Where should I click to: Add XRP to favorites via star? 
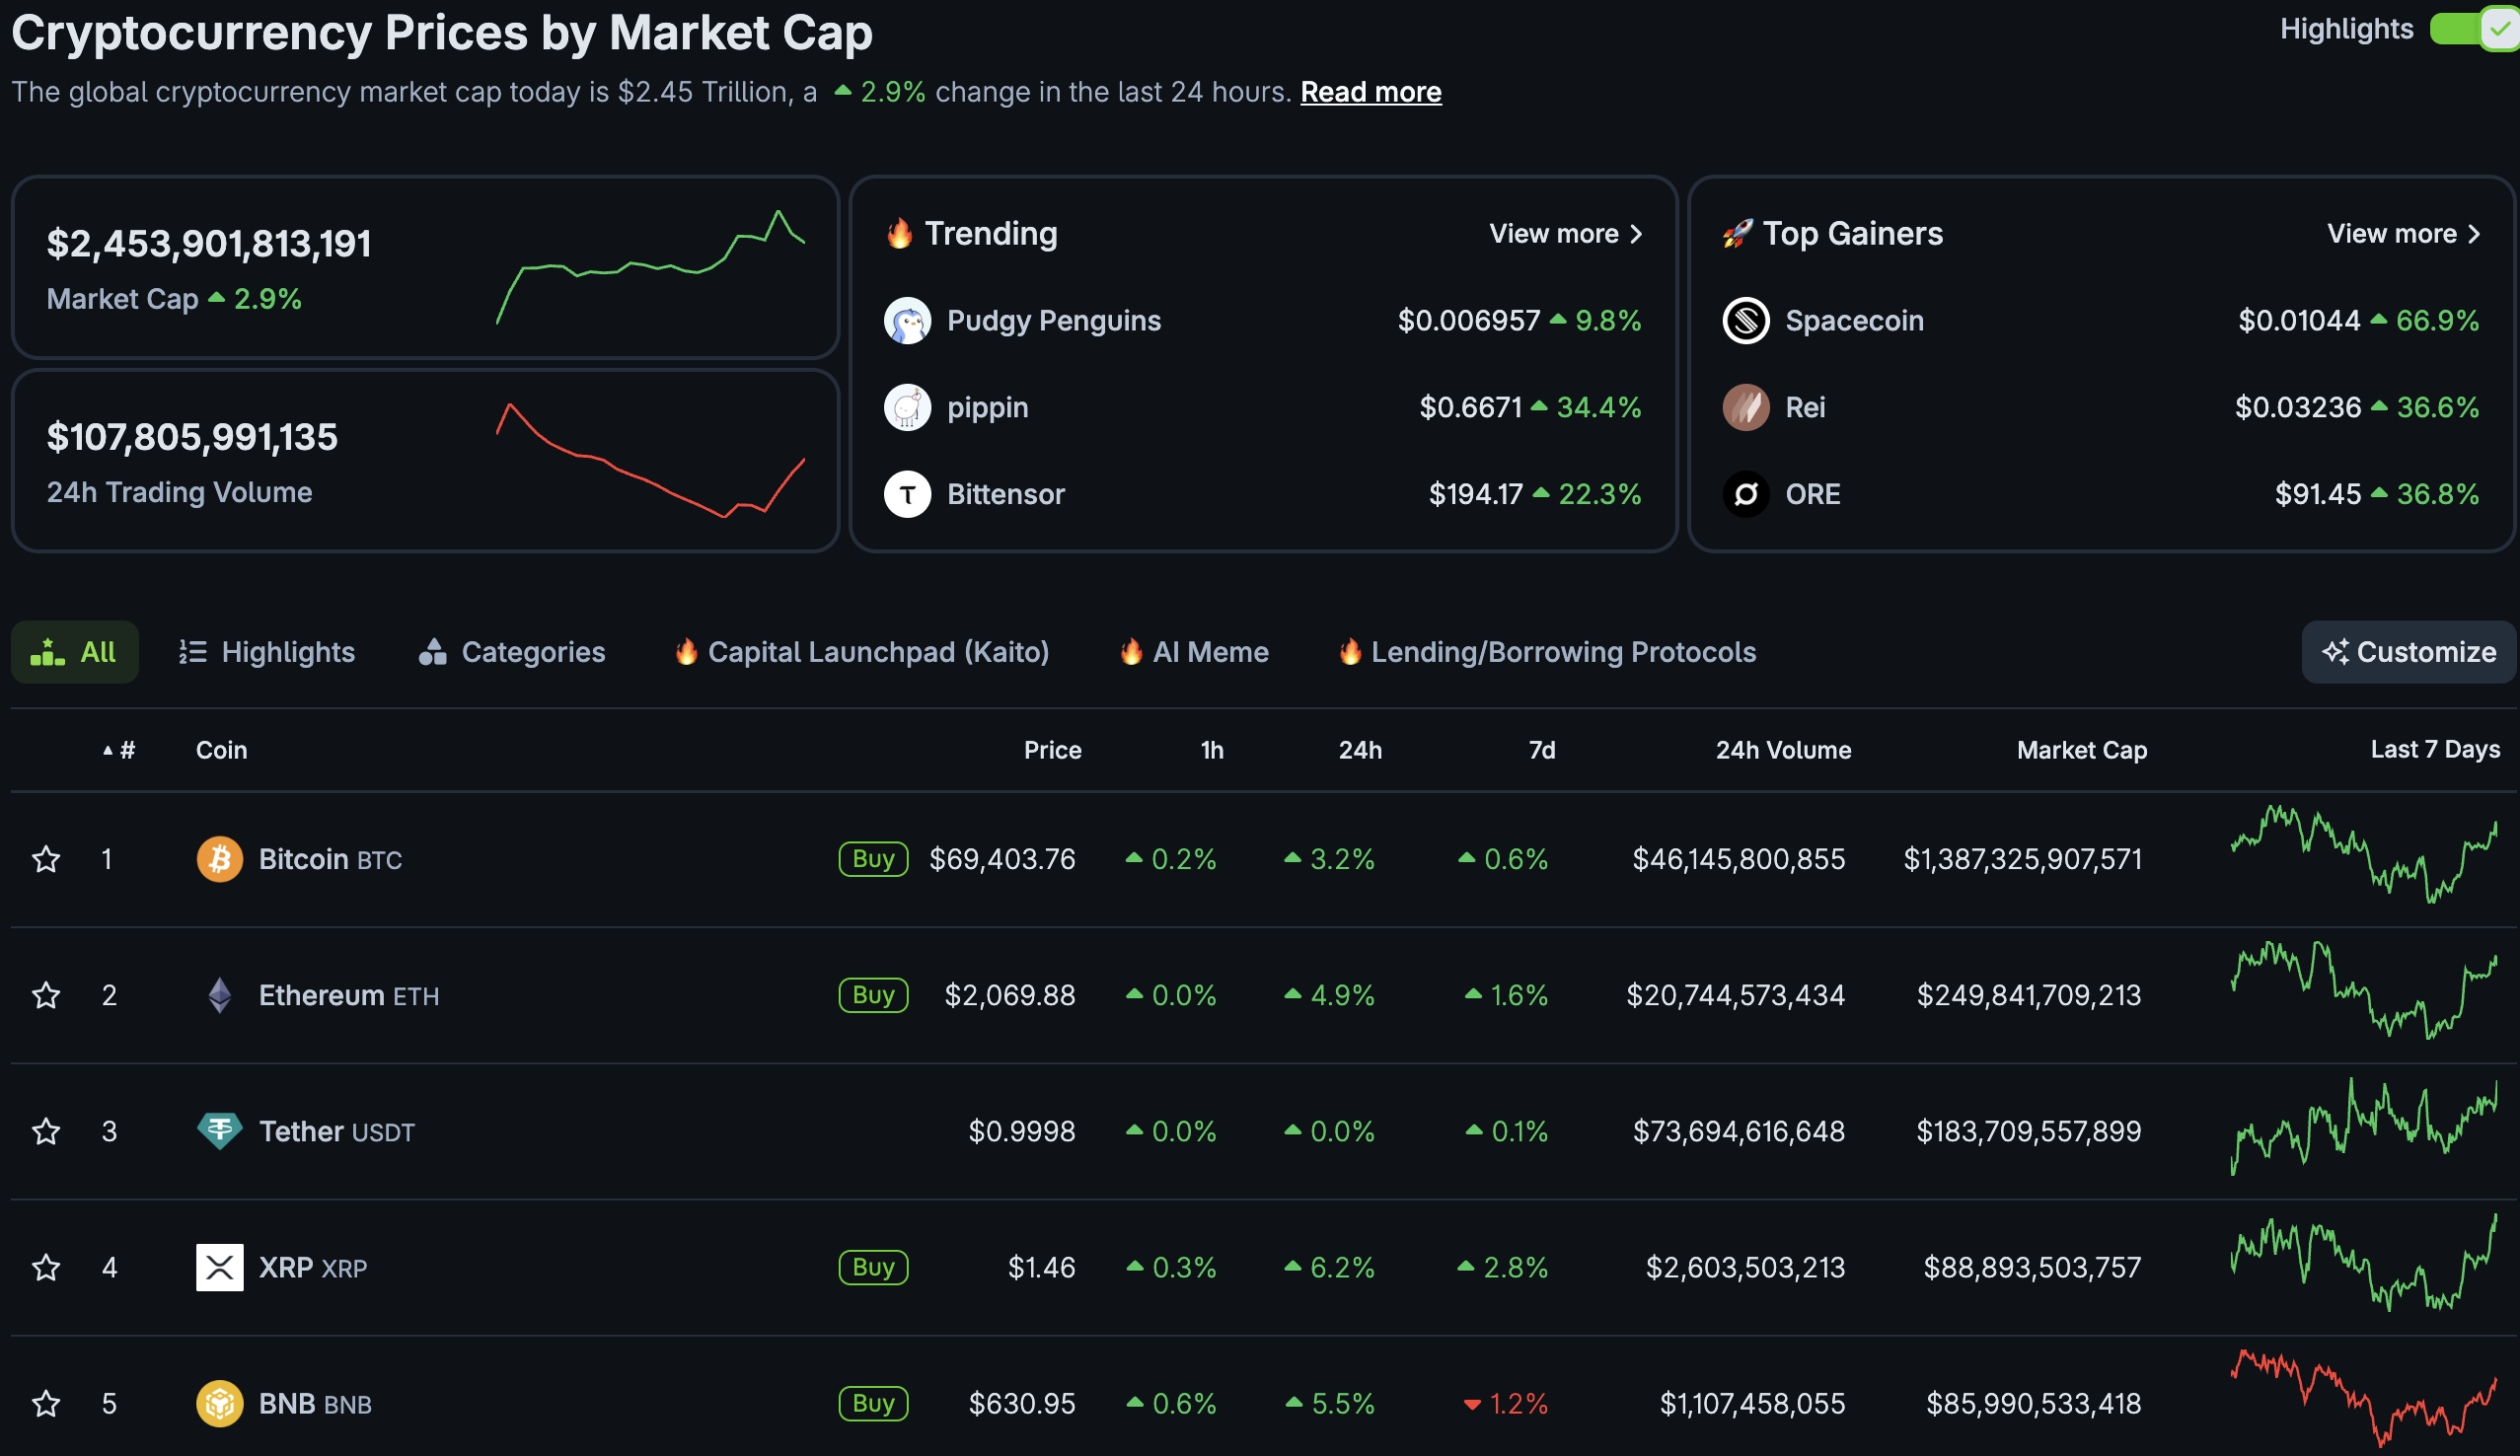[x=46, y=1267]
